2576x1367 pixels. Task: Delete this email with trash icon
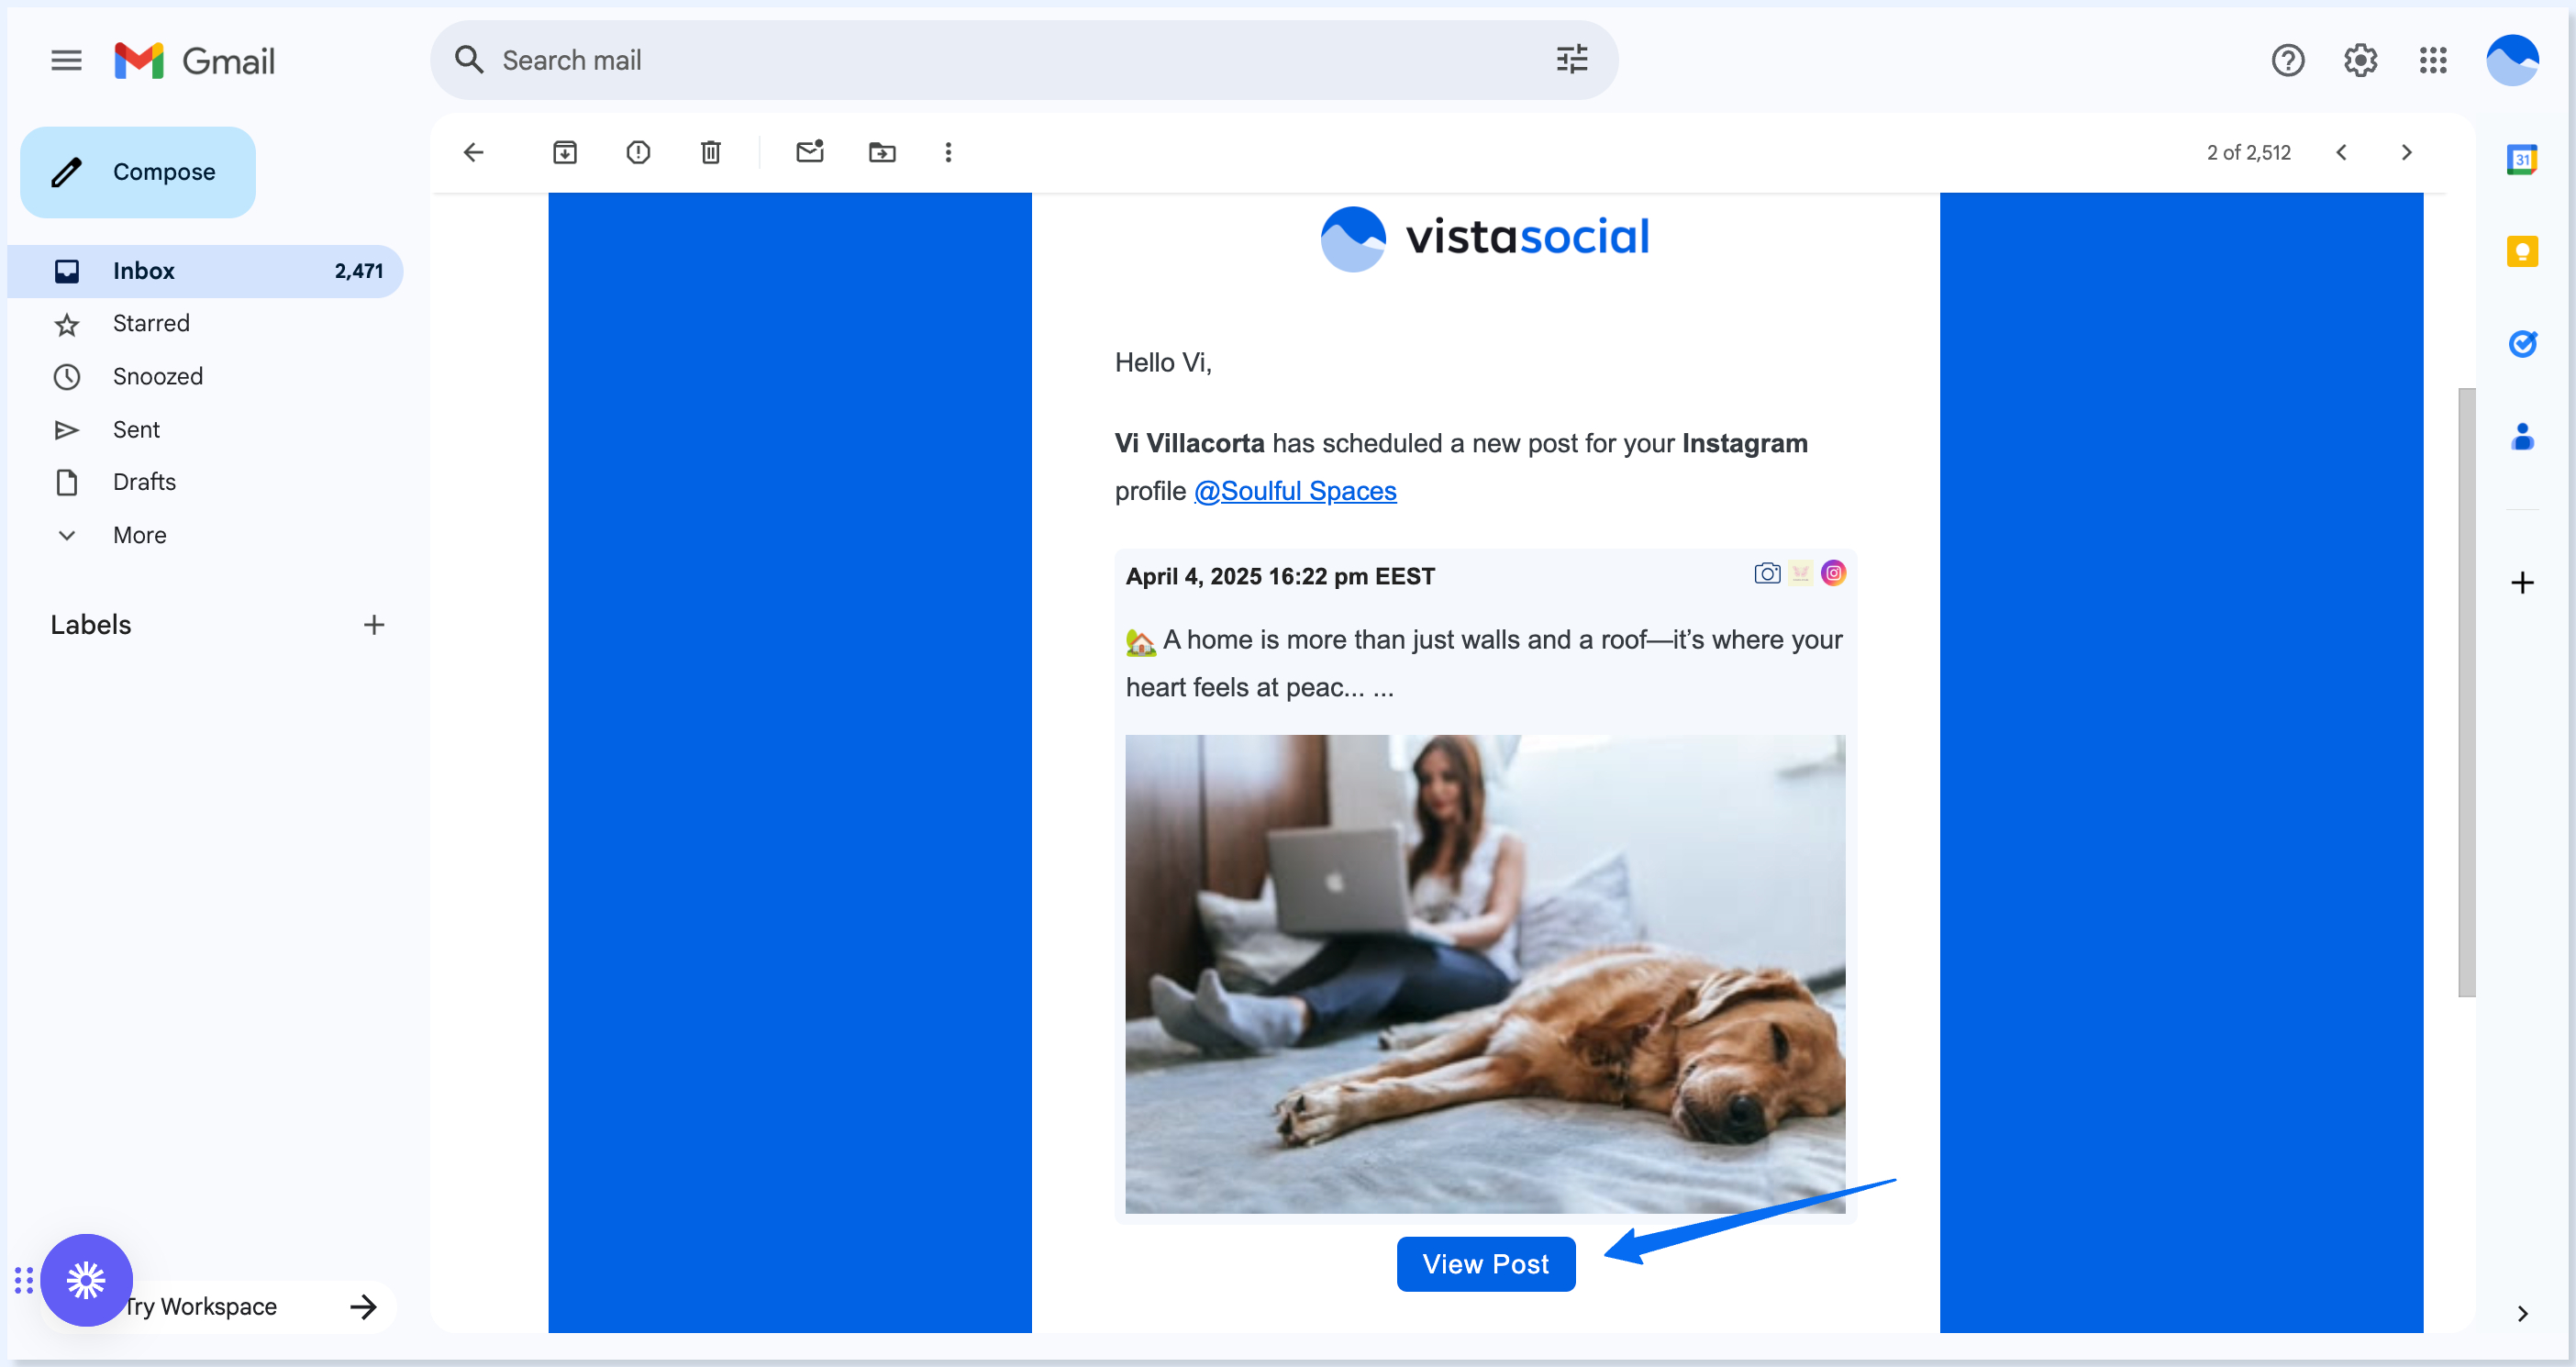tap(711, 152)
